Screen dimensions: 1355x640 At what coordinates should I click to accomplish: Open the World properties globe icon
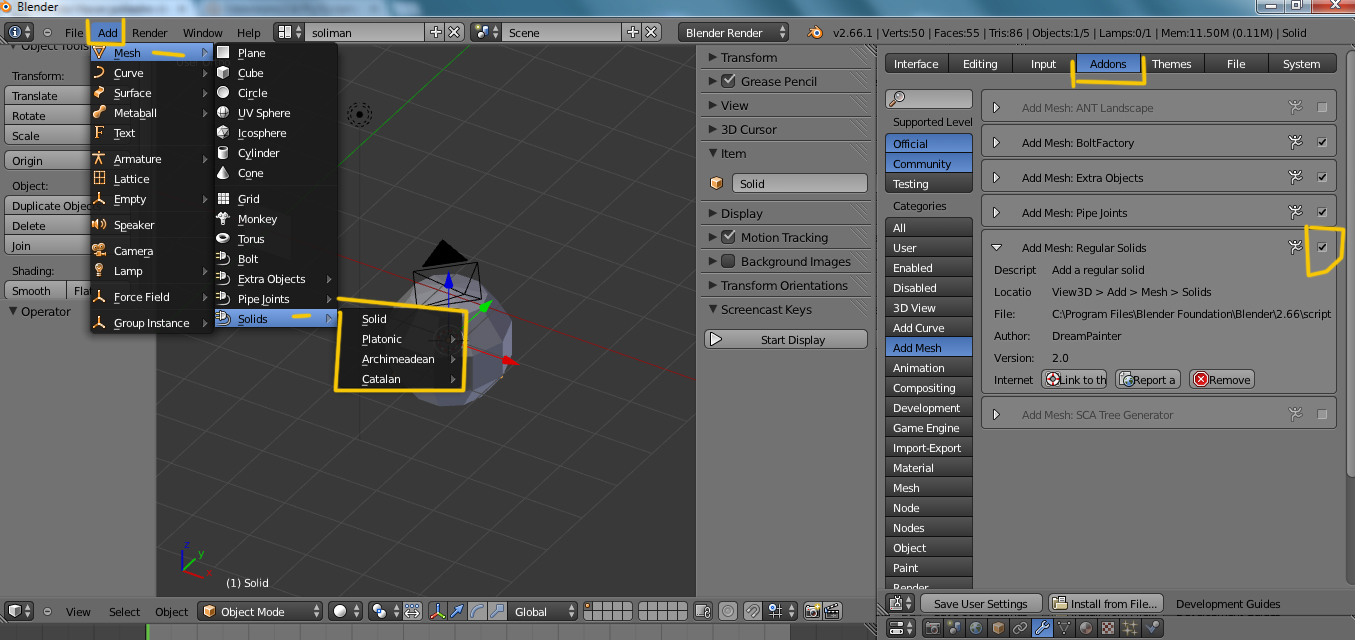[976, 628]
